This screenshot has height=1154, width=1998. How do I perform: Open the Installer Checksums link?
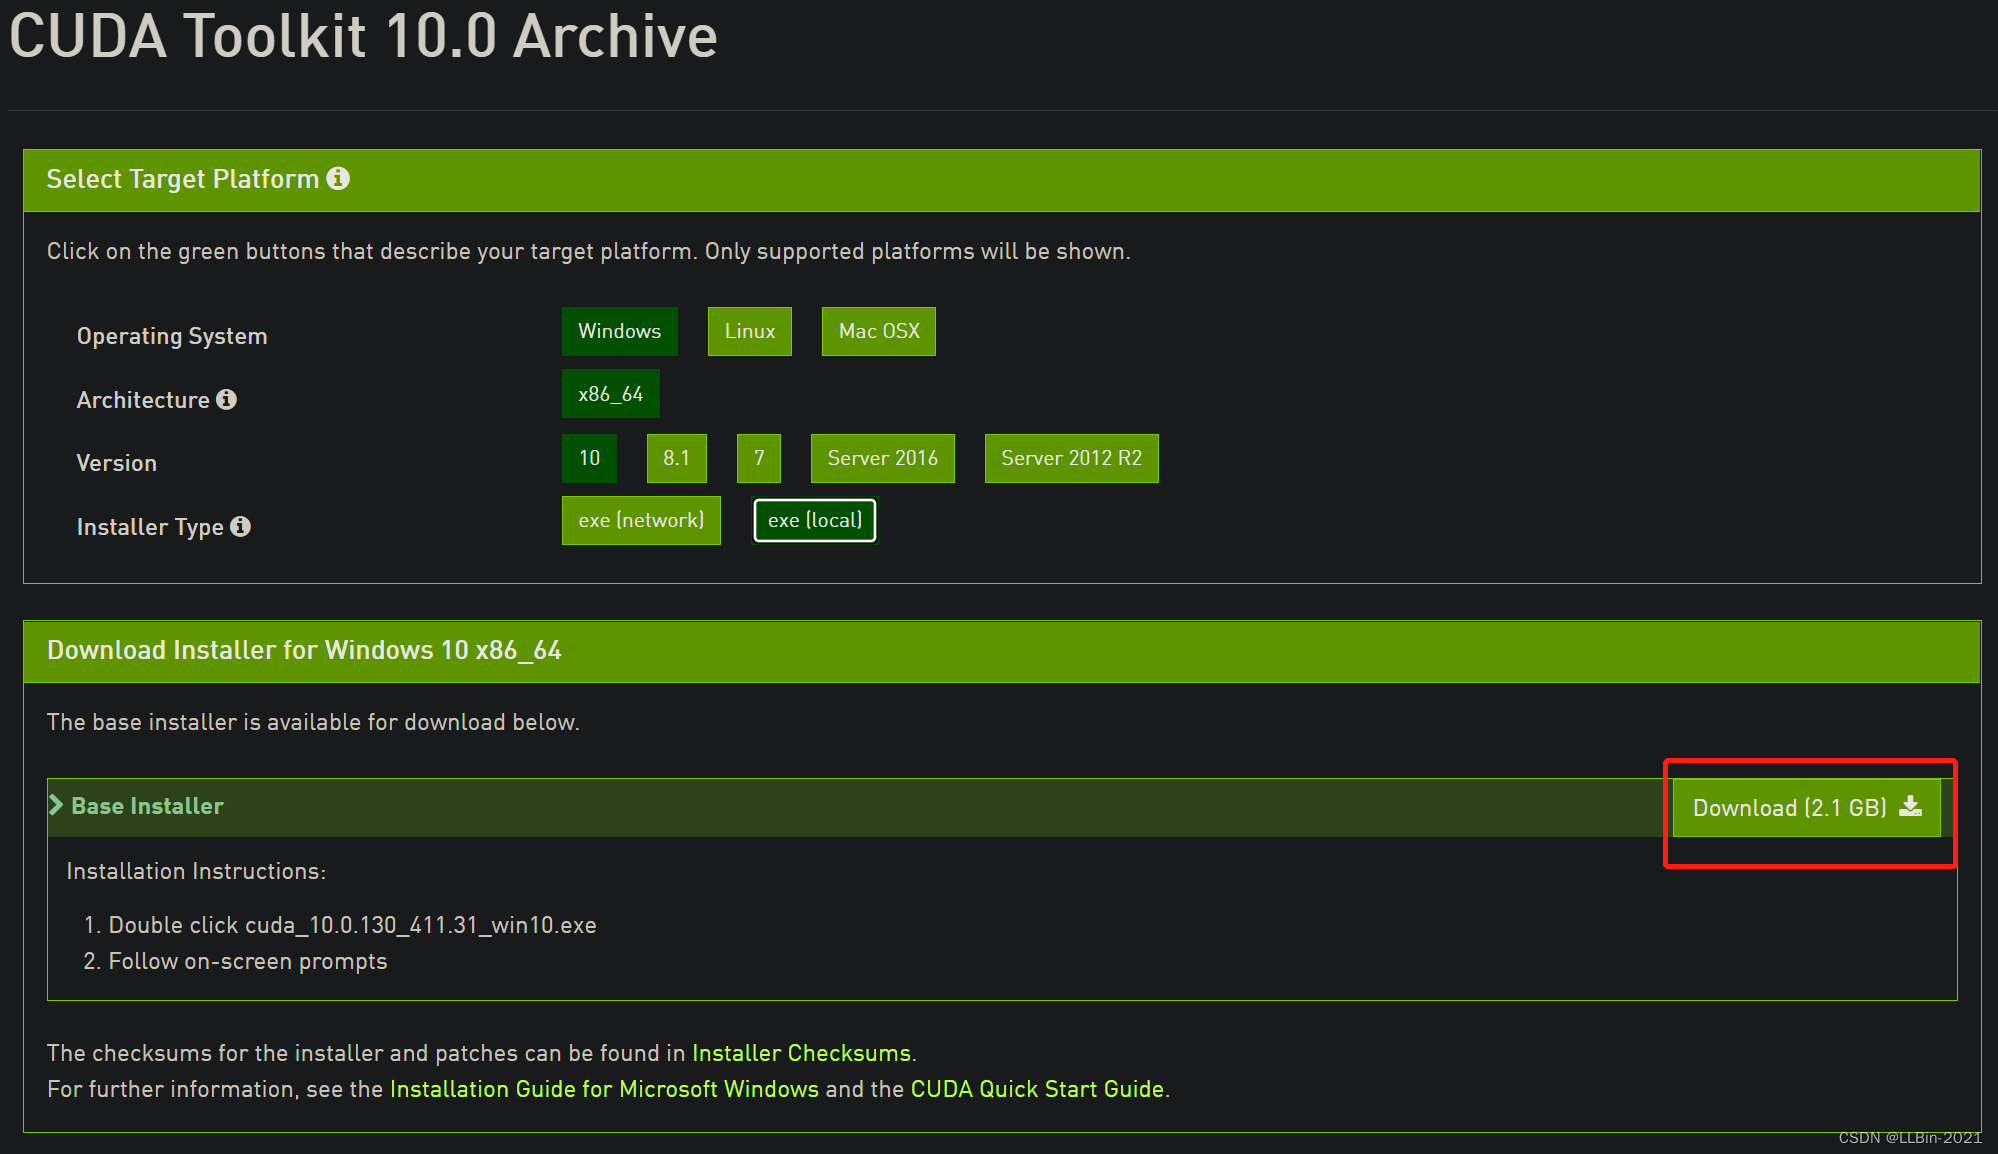[x=802, y=1053]
